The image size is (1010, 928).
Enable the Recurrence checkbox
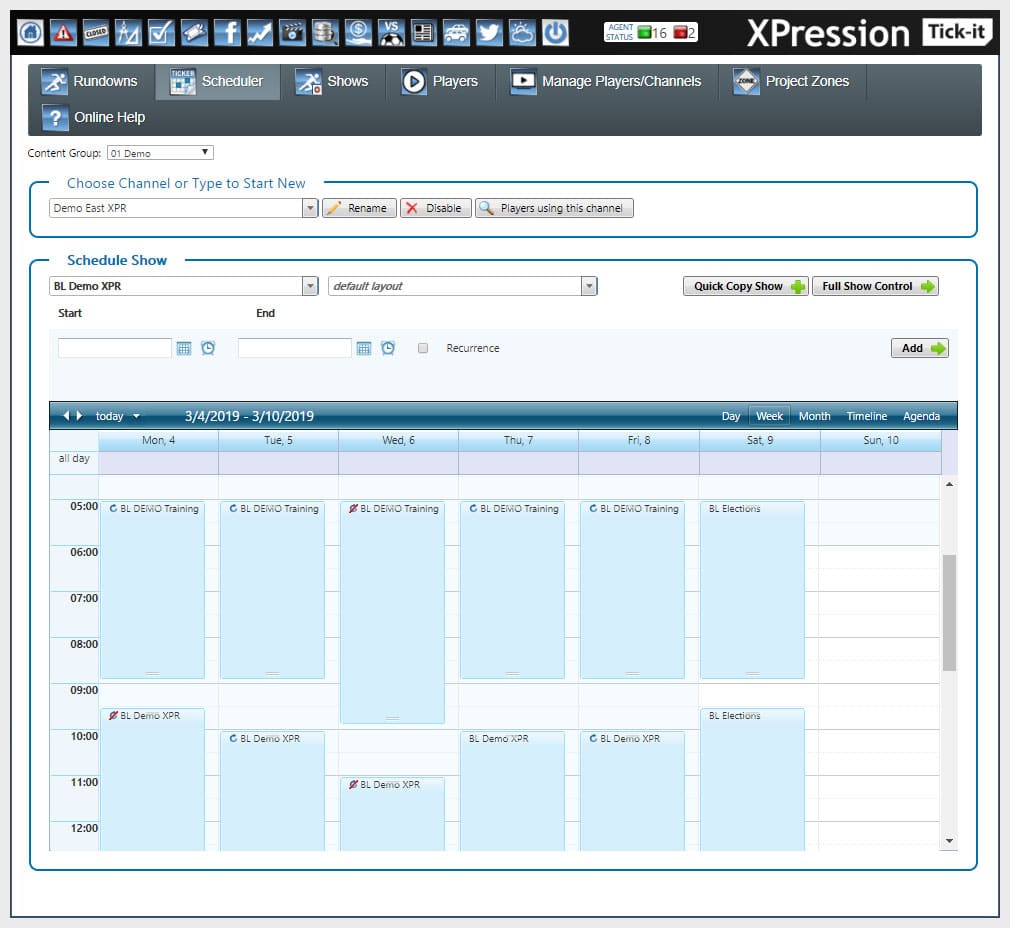point(423,348)
